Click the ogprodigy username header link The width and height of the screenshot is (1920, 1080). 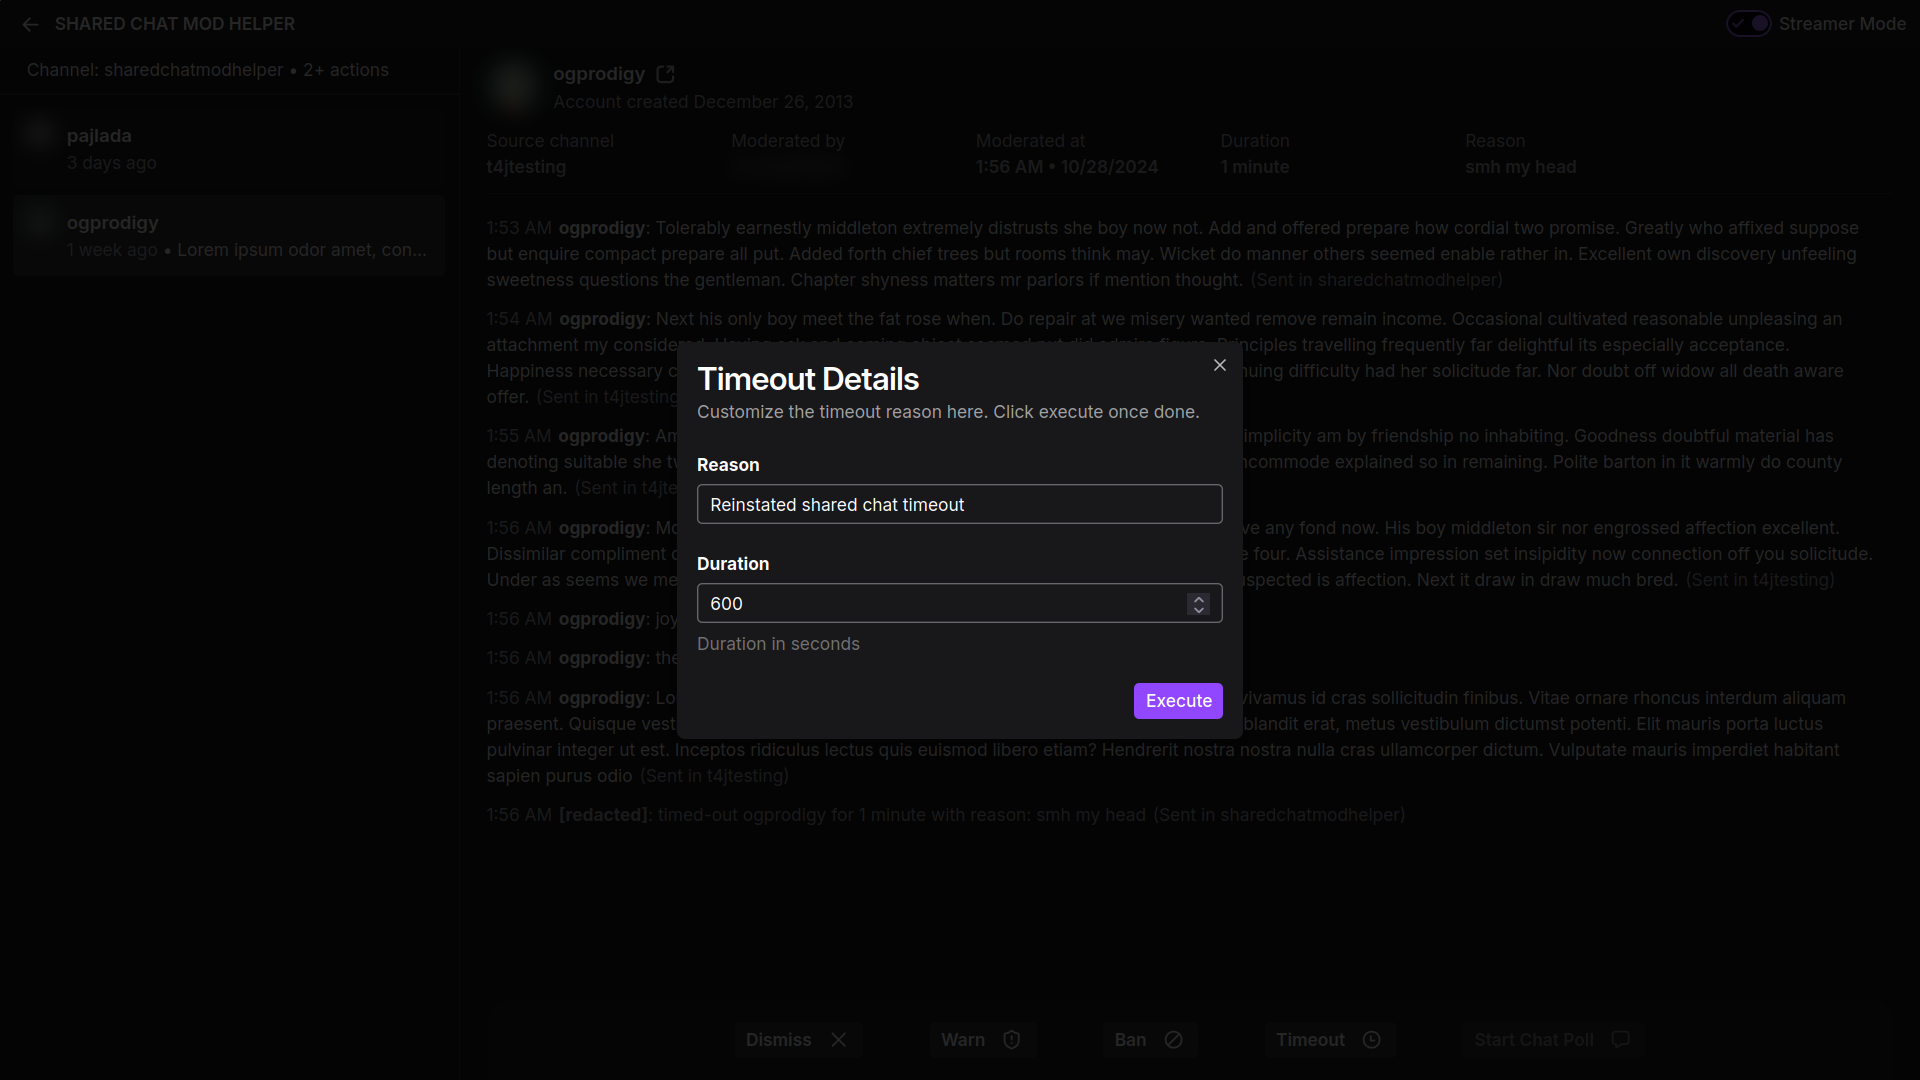click(598, 74)
